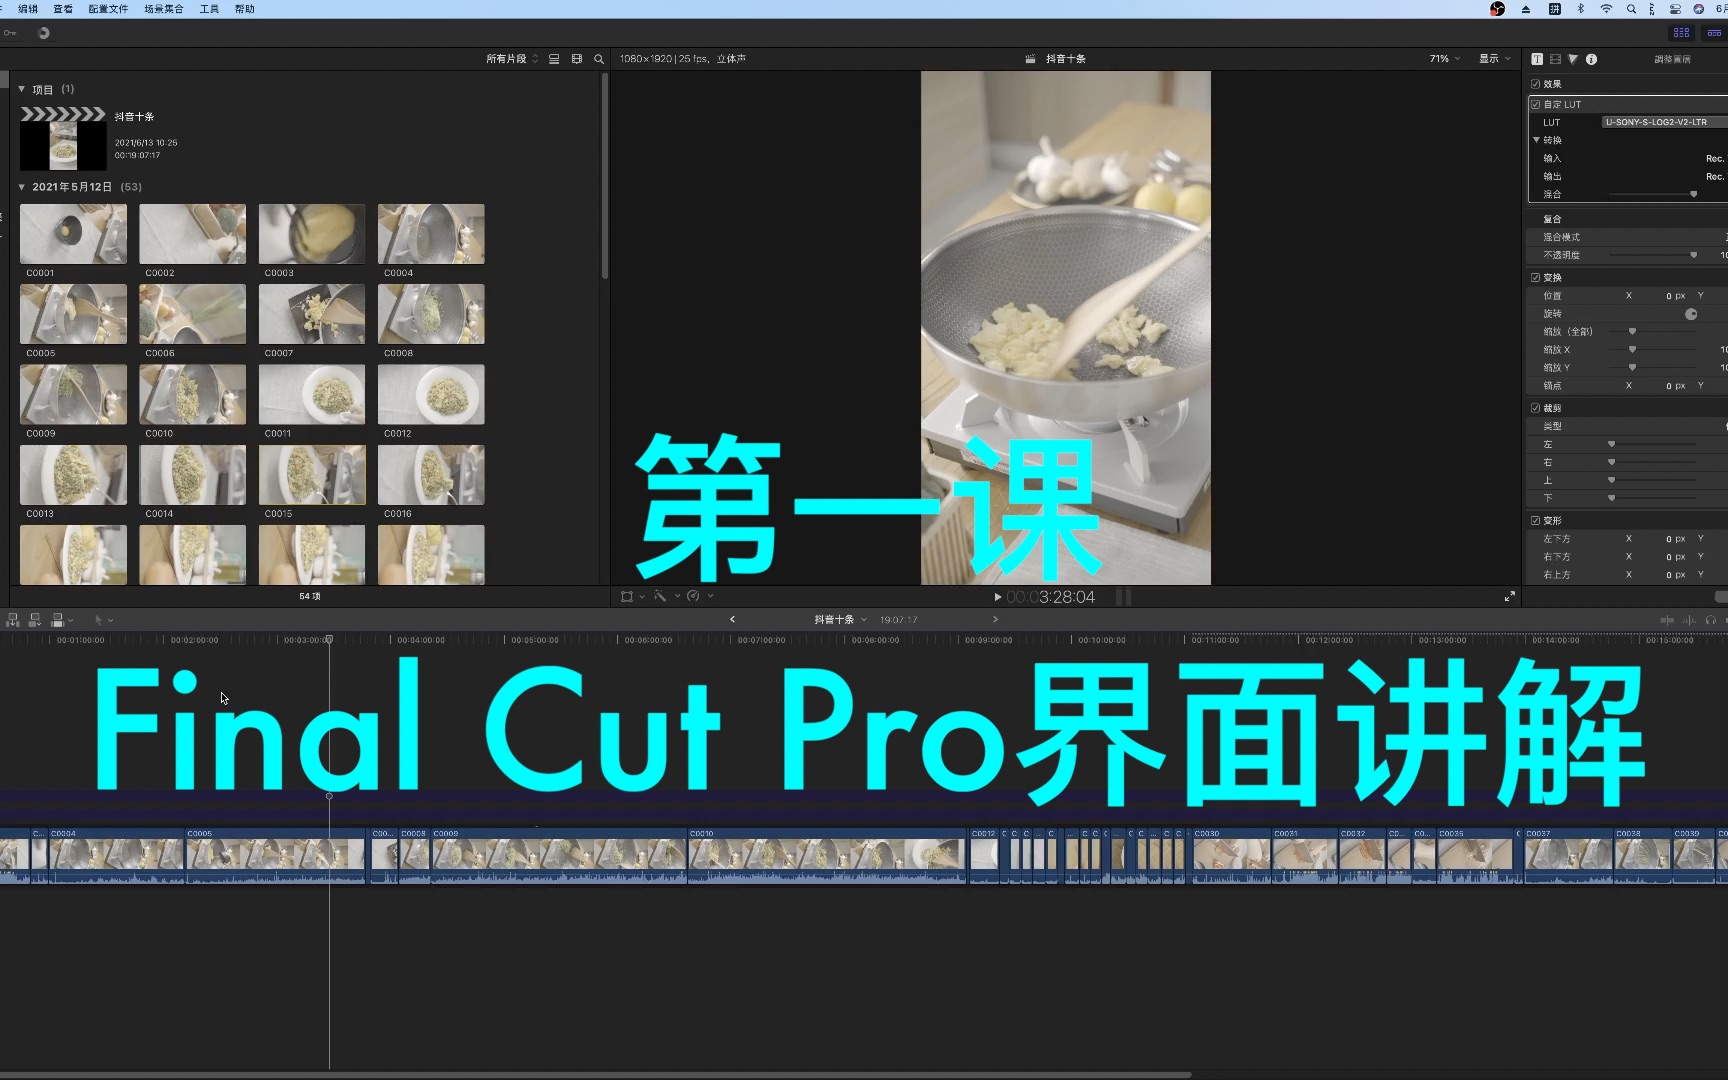Viewport: 1728px width, 1080px height.
Task: Open the 所有片段 clip filter dropdown
Action: (x=512, y=59)
